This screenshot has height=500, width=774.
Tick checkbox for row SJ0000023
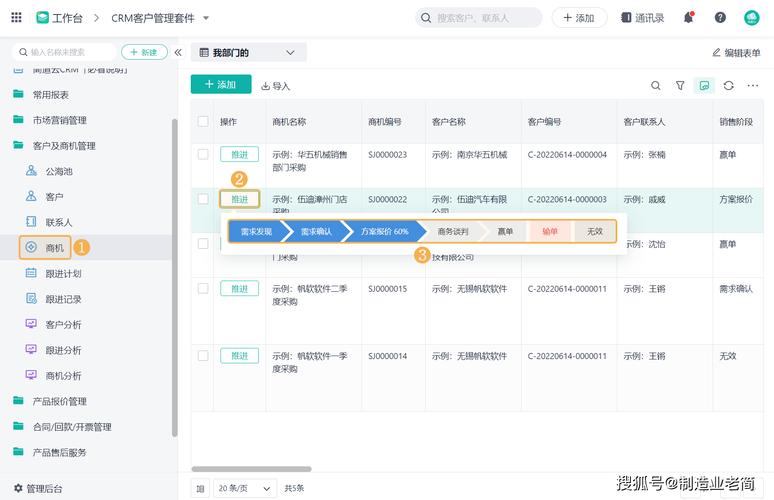tap(203, 154)
